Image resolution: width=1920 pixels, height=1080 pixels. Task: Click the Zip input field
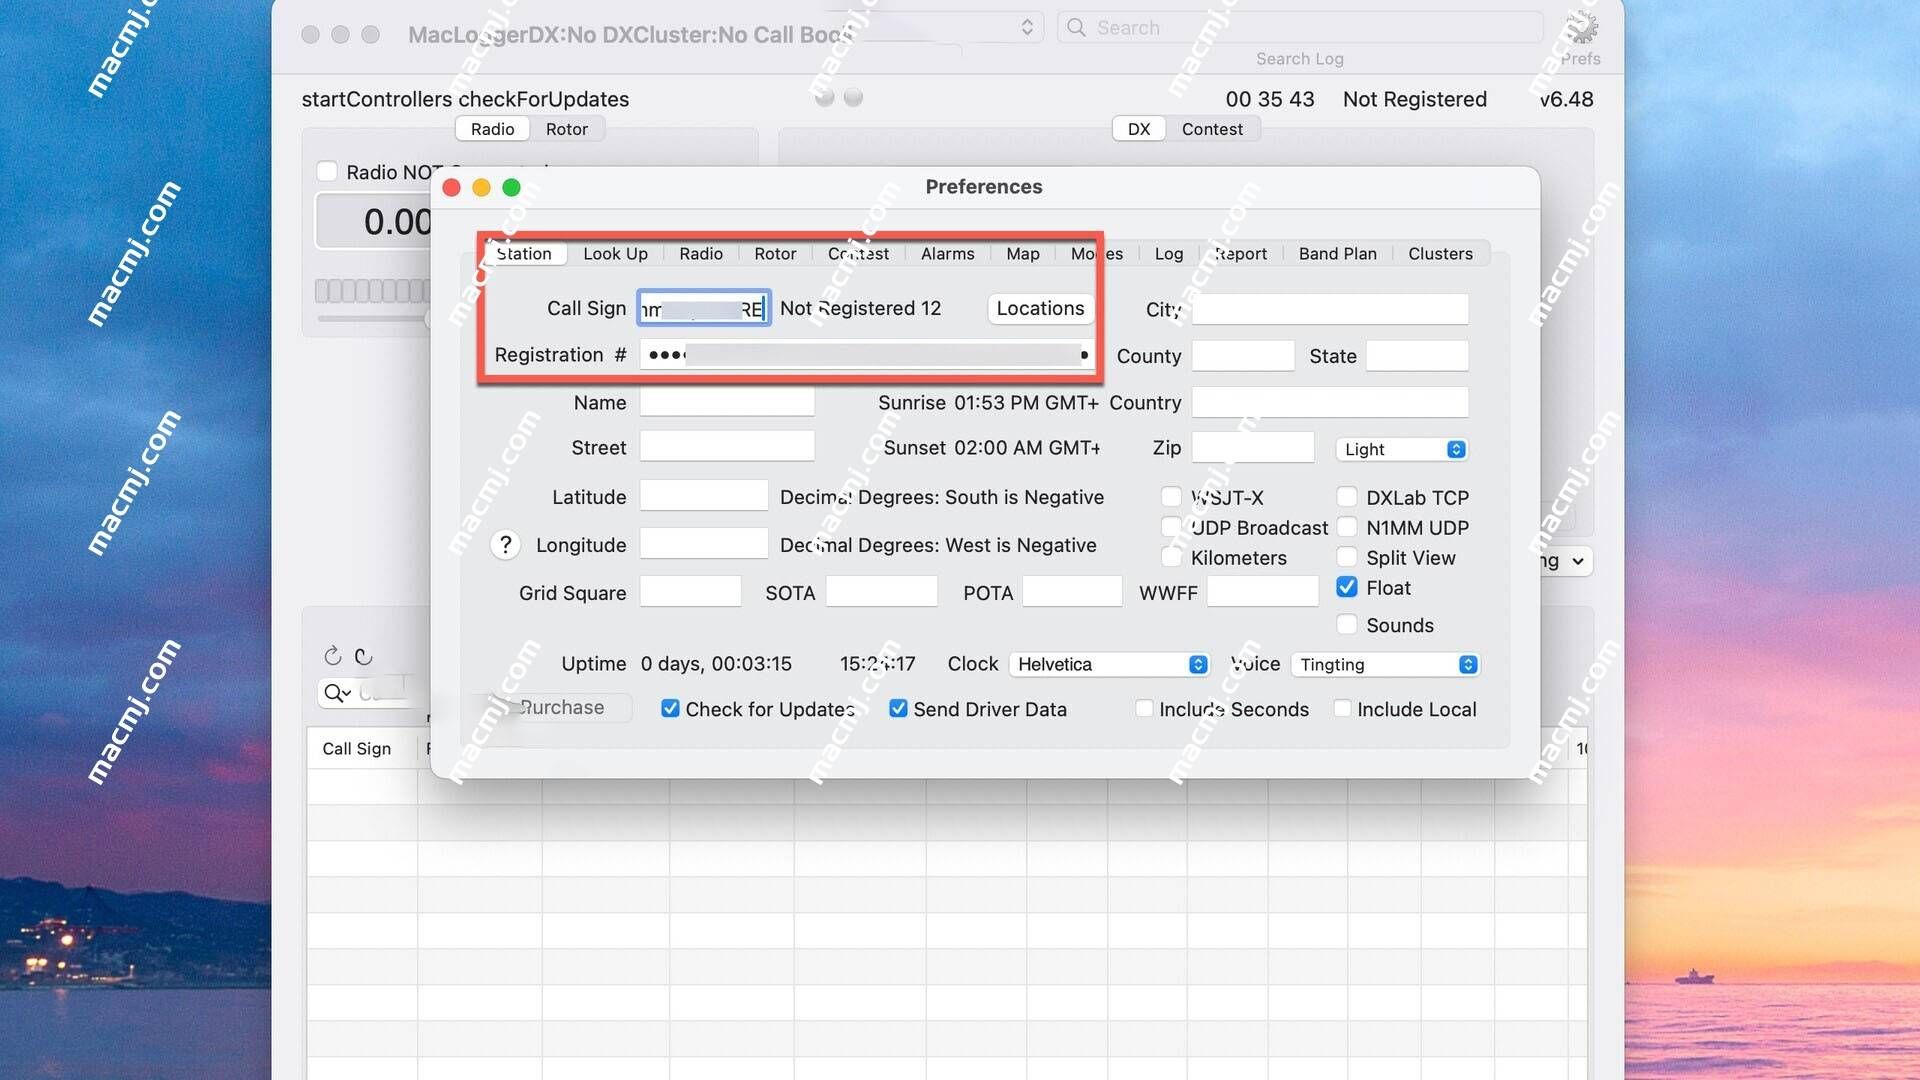(x=1253, y=447)
